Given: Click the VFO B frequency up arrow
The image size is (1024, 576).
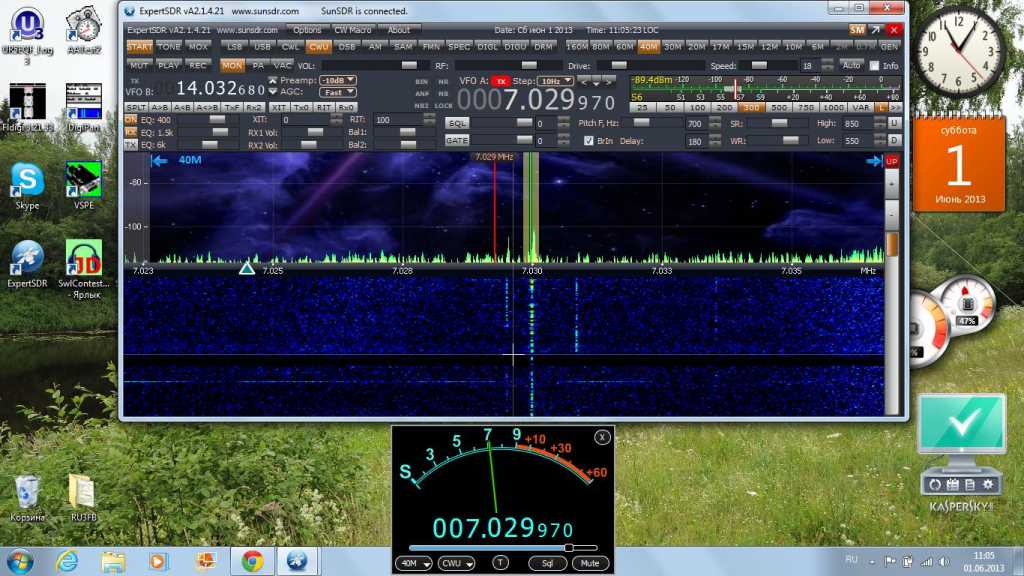Looking at the screenshot, I should [x=273, y=80].
